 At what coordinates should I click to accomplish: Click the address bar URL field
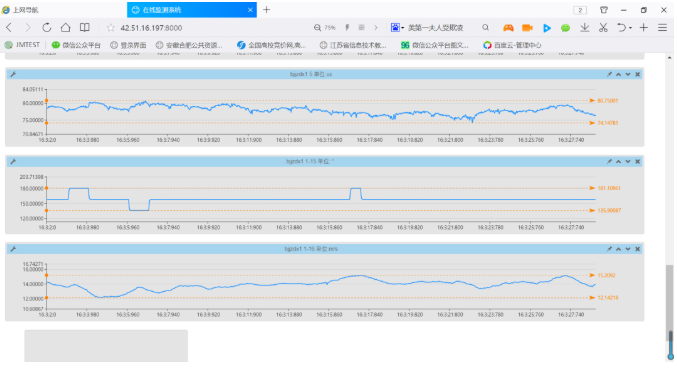coord(207,28)
